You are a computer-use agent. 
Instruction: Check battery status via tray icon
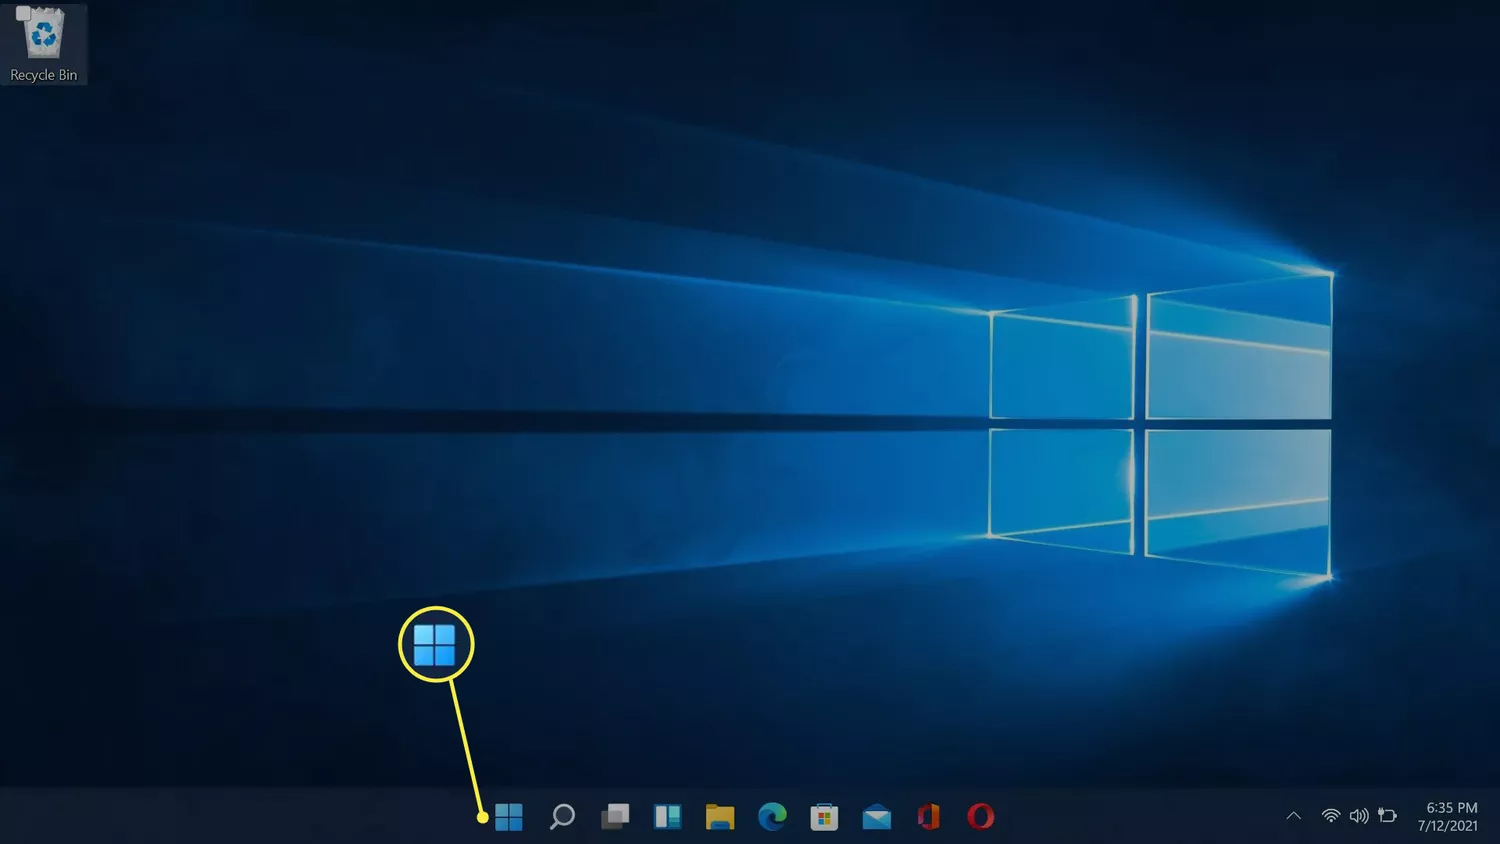pyautogui.click(x=1388, y=816)
